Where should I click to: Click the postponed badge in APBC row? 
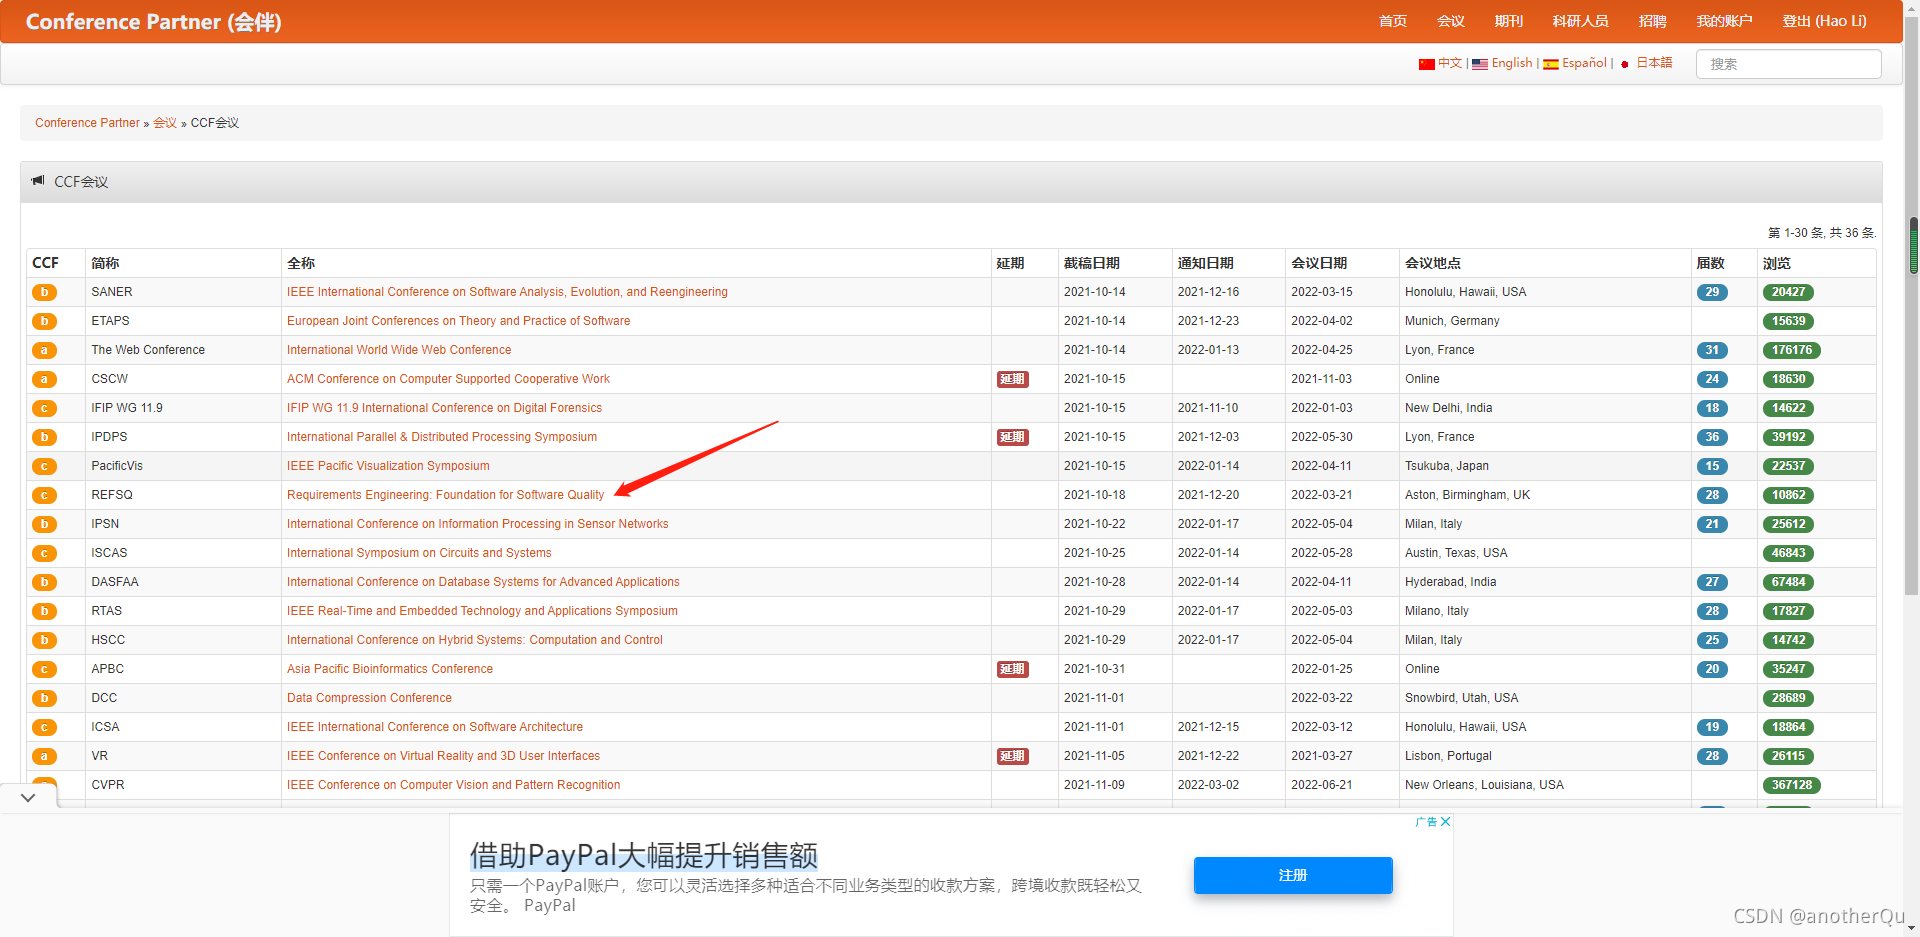[x=1012, y=669]
